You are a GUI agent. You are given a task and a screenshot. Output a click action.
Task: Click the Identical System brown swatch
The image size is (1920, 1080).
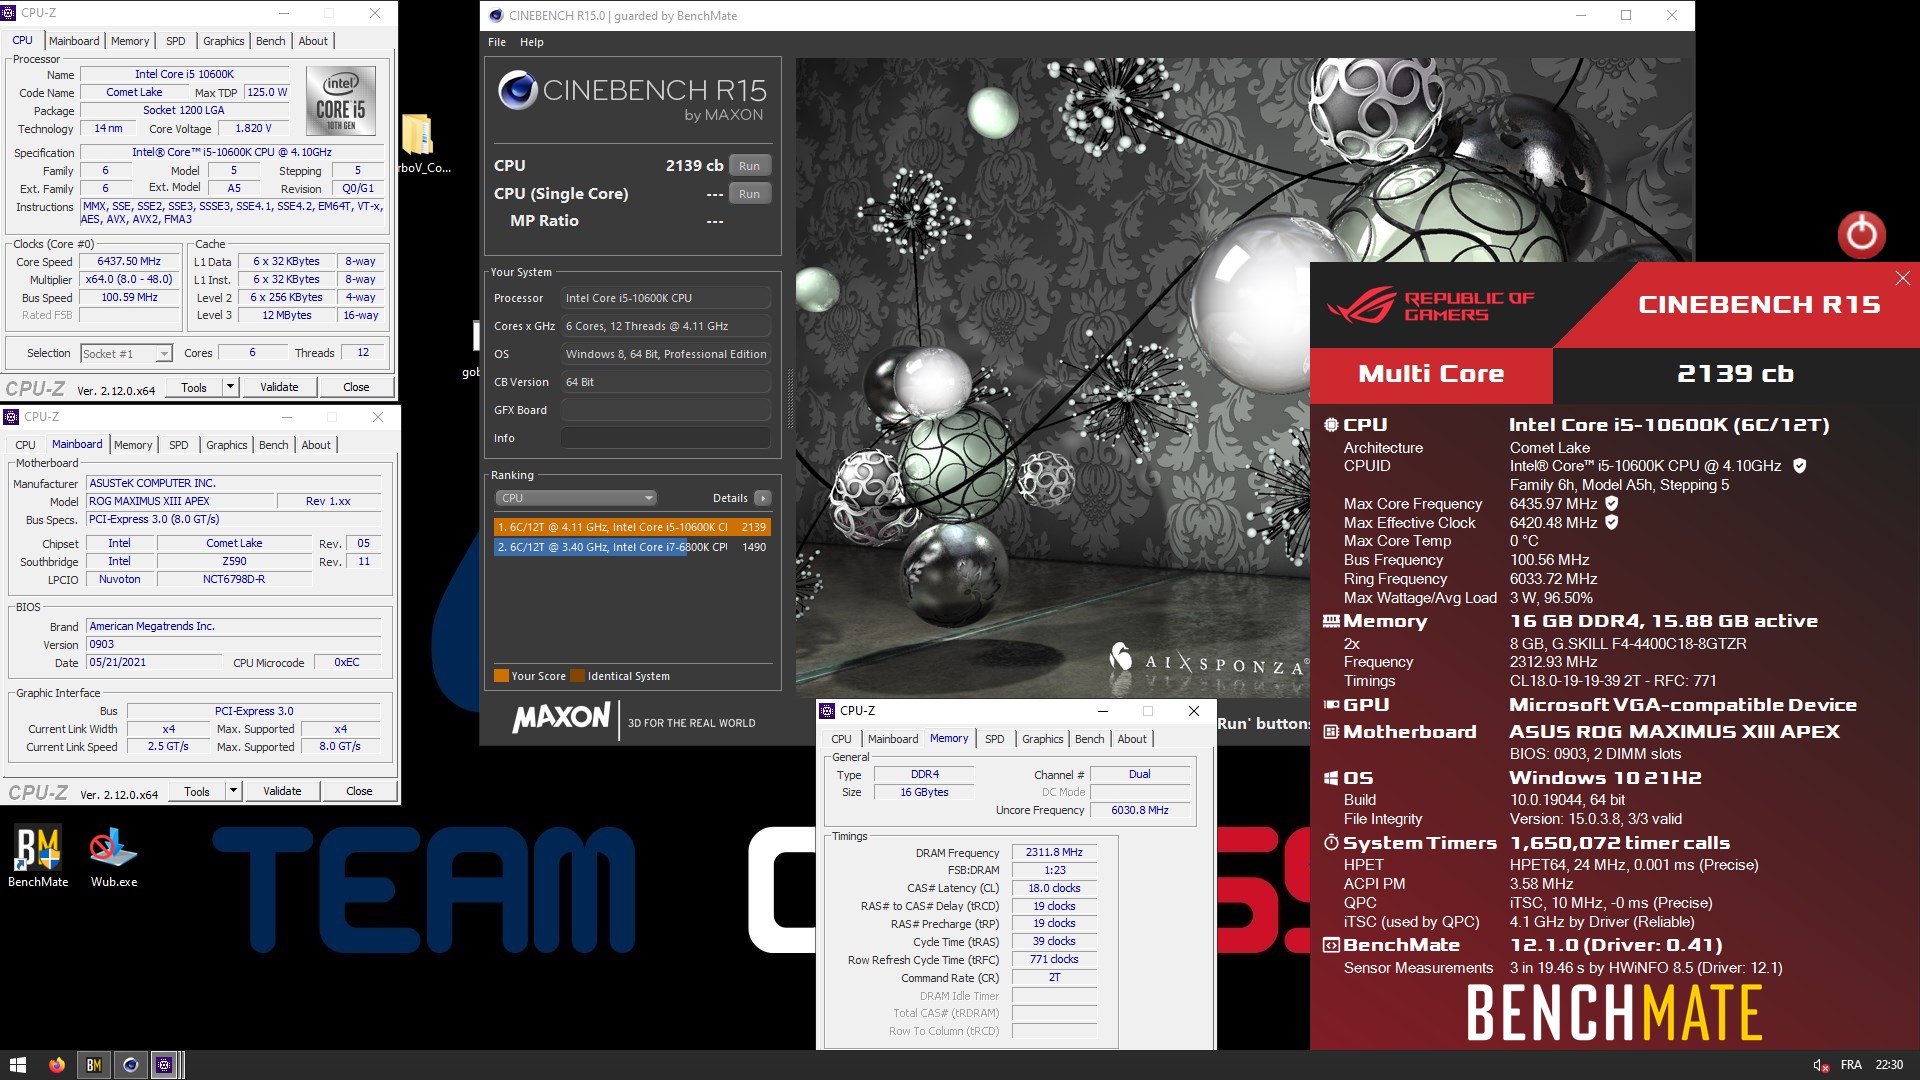(577, 676)
